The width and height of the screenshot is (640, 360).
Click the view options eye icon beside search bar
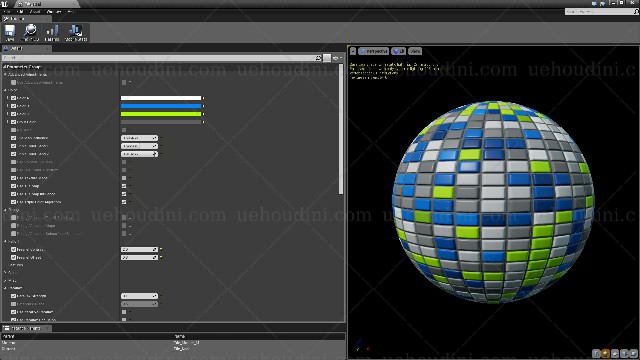tap(337, 58)
